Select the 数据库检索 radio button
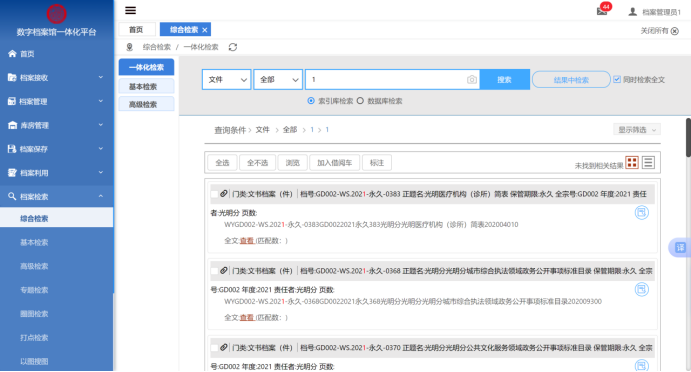The image size is (691, 372). (x=360, y=101)
